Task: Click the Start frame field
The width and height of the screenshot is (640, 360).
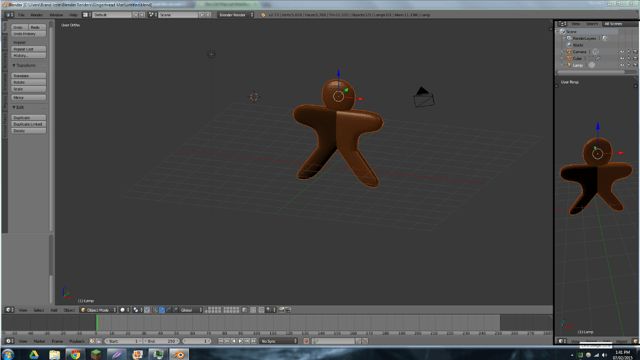Action: [x=124, y=341]
